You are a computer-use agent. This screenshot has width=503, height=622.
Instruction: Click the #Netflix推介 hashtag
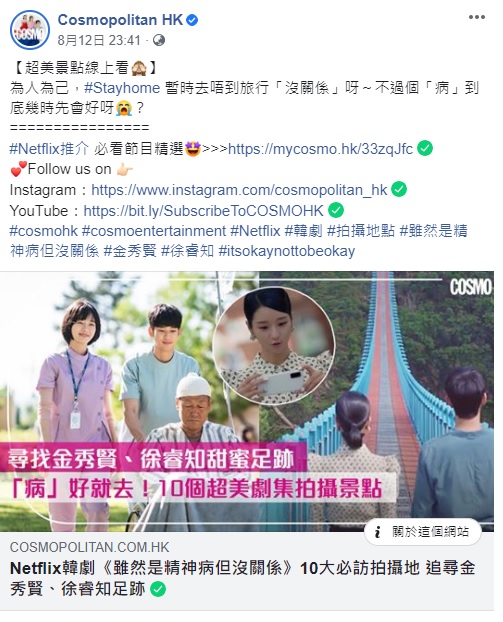point(50,149)
